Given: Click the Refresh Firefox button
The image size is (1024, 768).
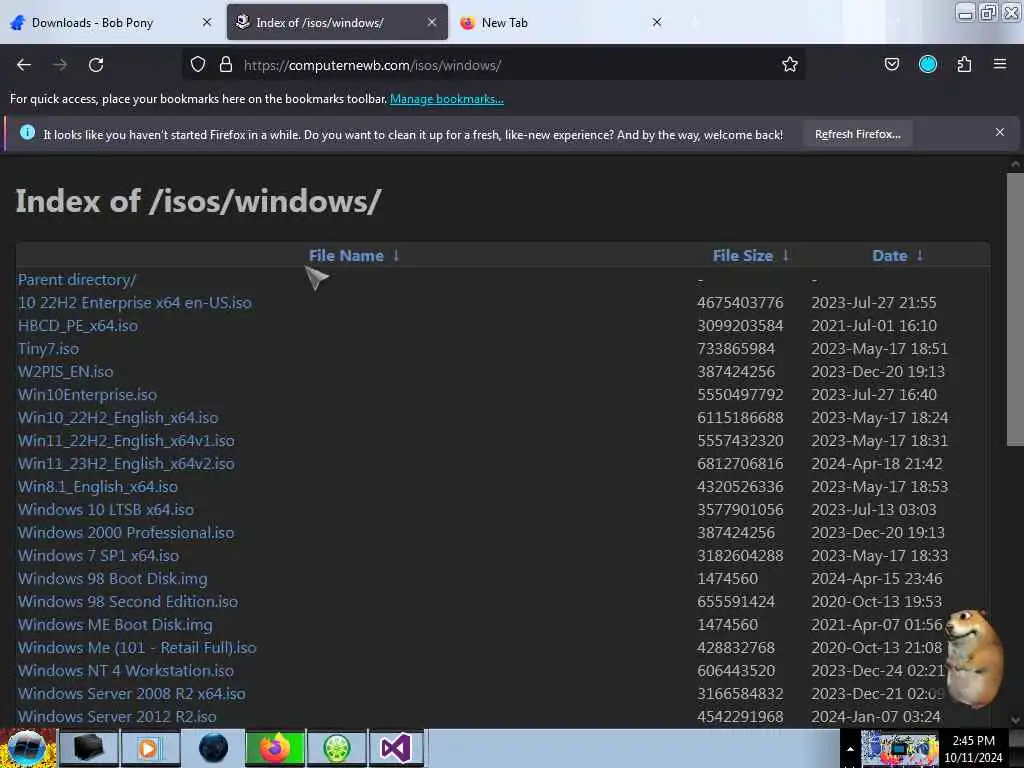Looking at the screenshot, I should [857, 134].
